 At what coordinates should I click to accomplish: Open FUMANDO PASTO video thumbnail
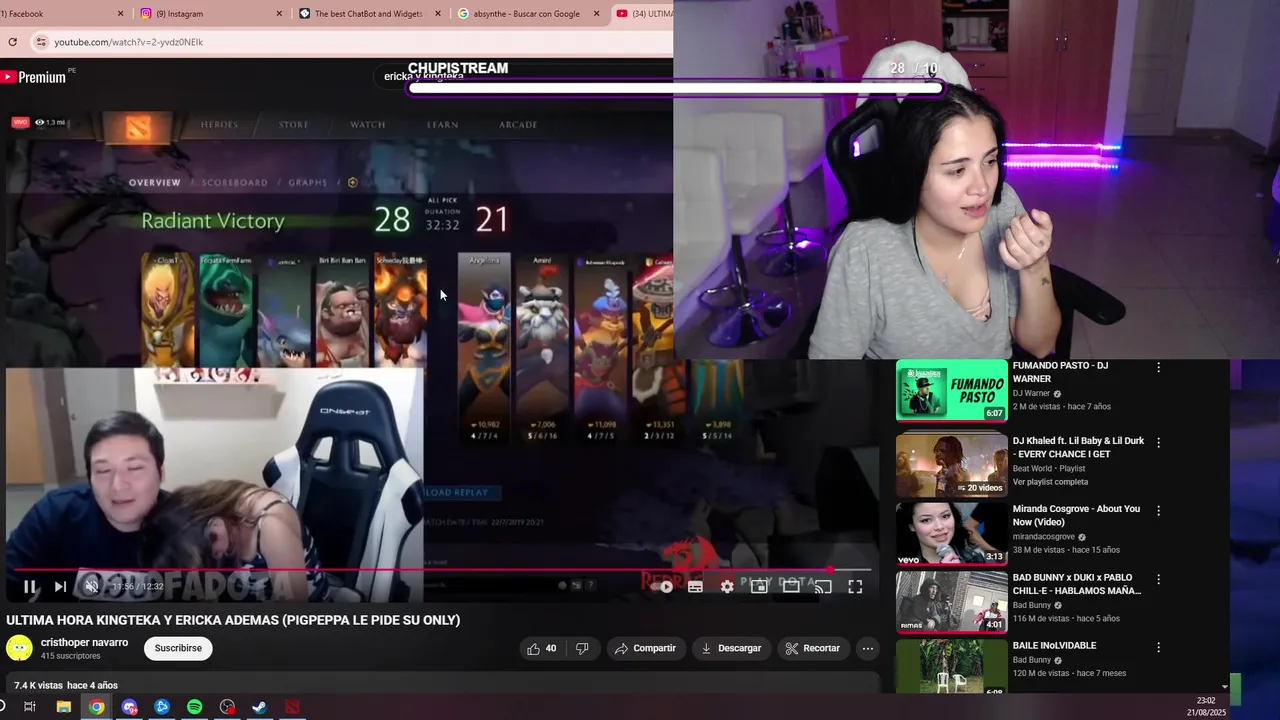tap(951, 390)
